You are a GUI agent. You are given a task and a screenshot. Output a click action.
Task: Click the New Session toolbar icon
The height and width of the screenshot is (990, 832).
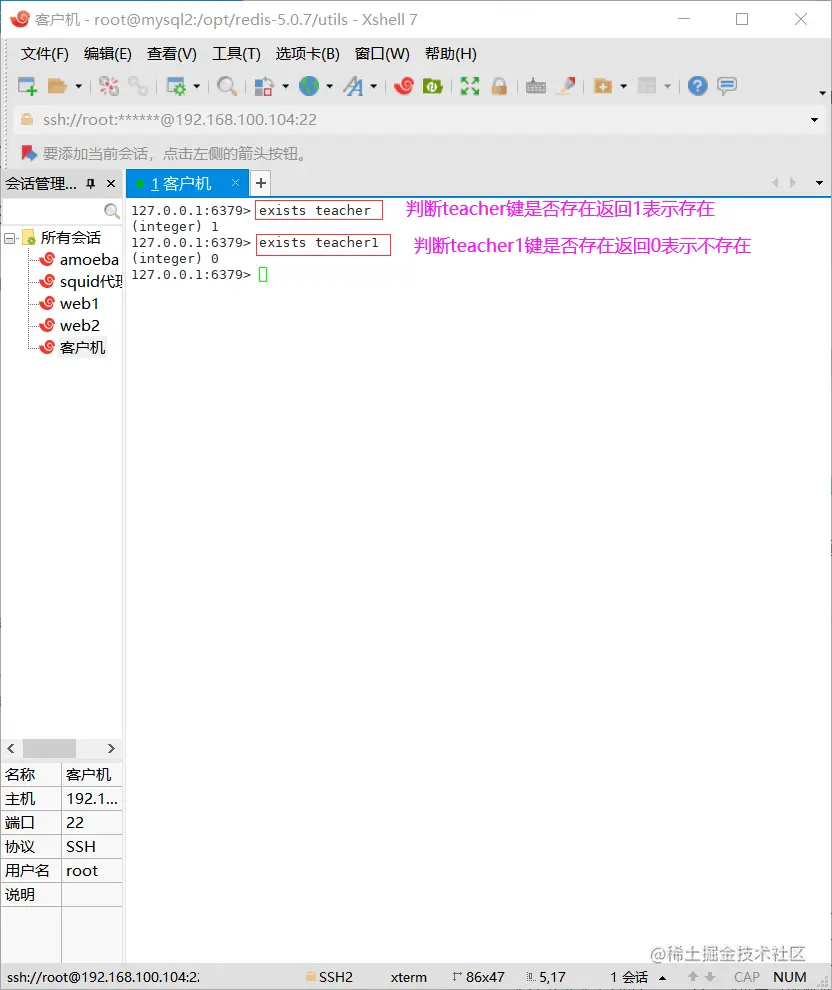pos(27,86)
